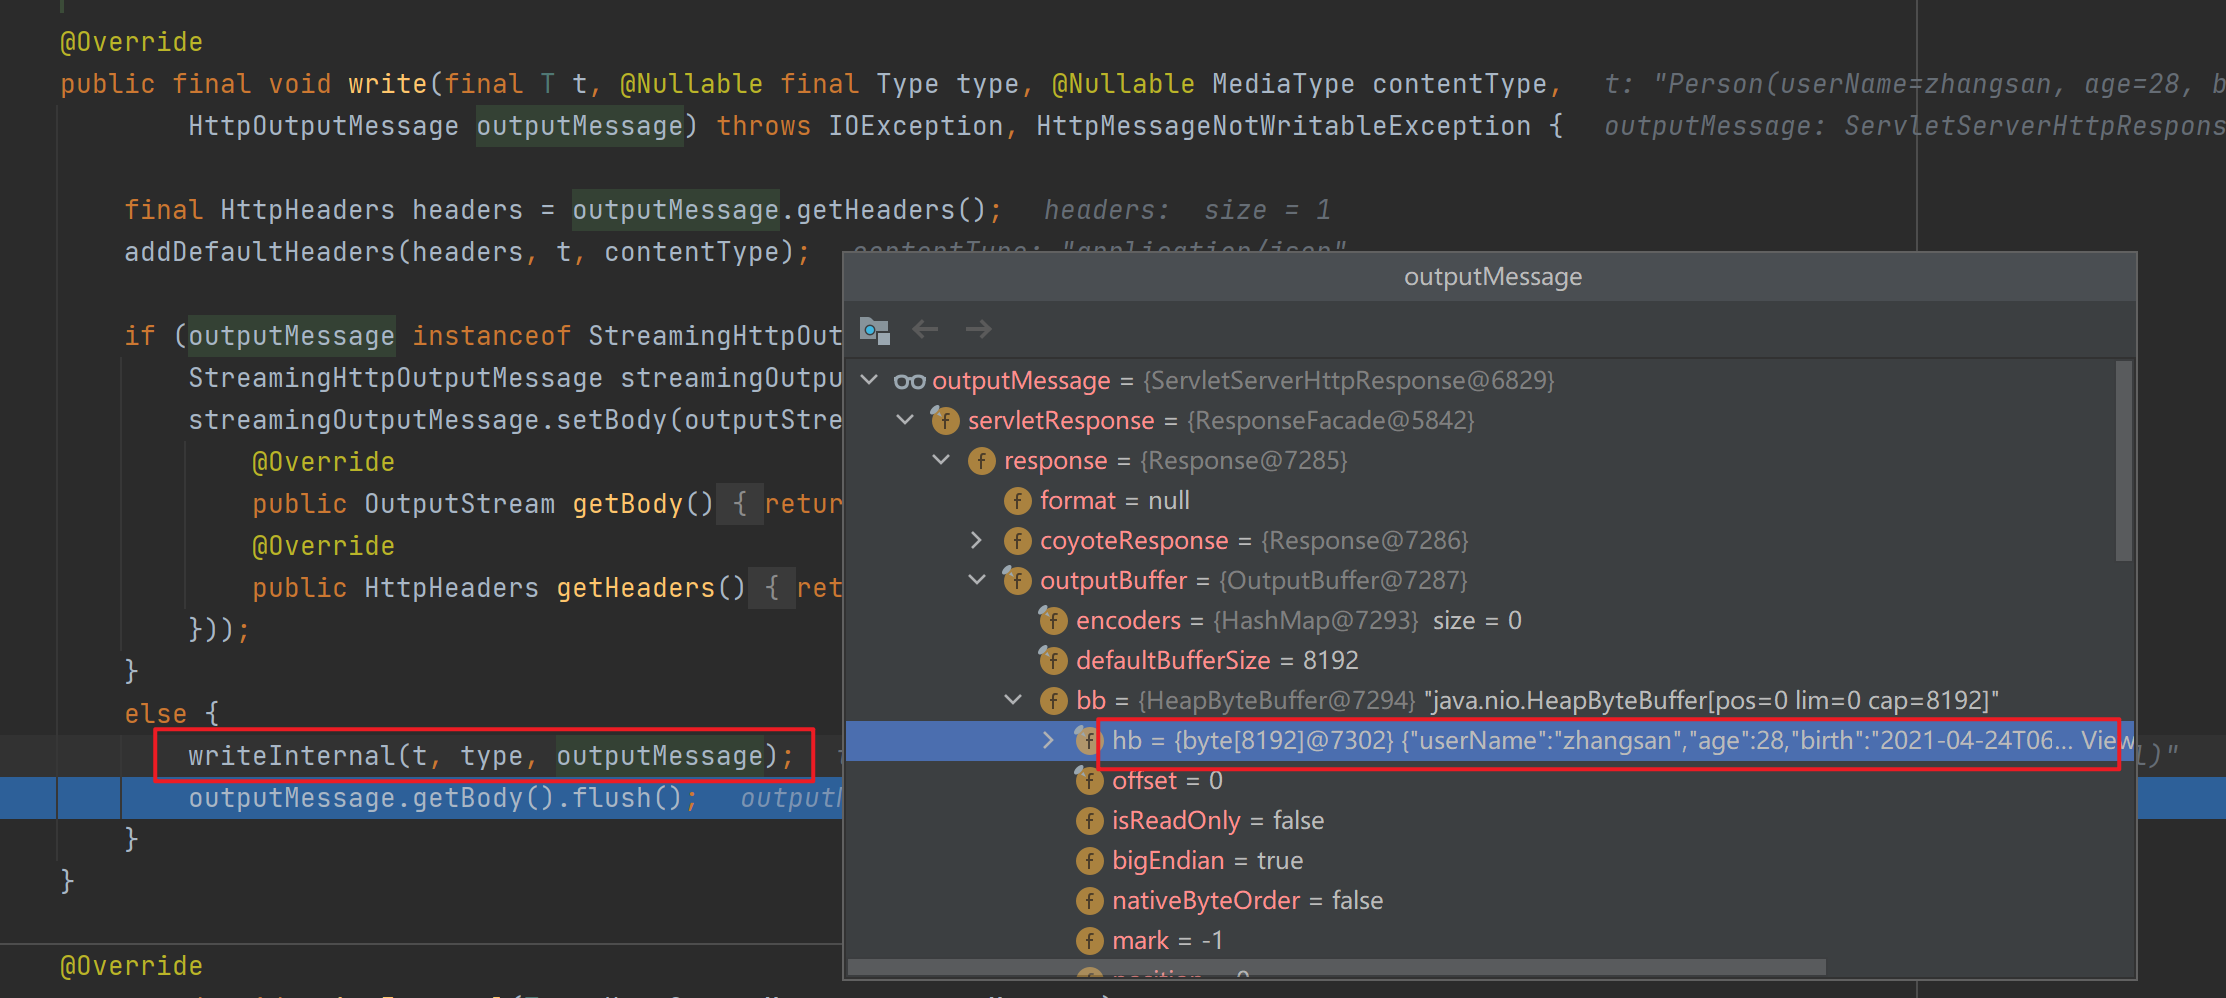The image size is (2226, 998).
Task: Expand the coyoteResponse node
Action: [x=977, y=540]
